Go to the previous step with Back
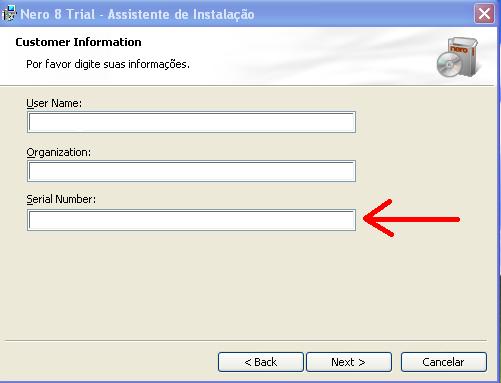The image size is (501, 383). click(x=261, y=362)
